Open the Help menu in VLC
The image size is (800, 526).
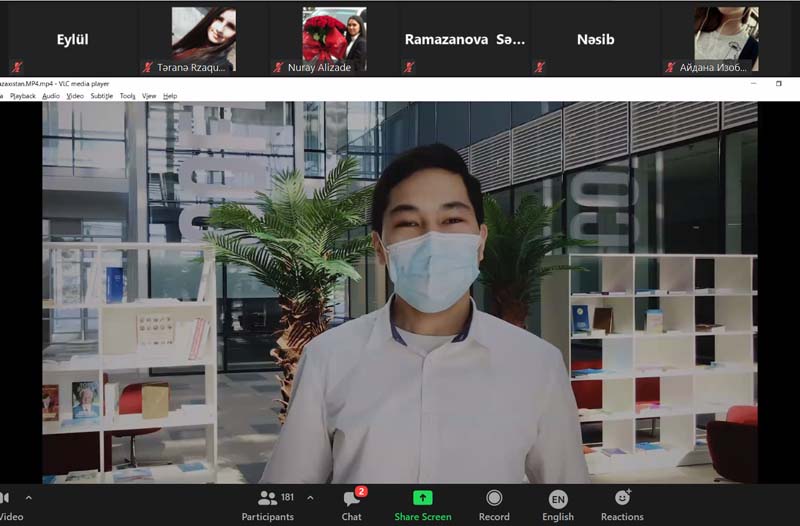pyautogui.click(x=170, y=96)
